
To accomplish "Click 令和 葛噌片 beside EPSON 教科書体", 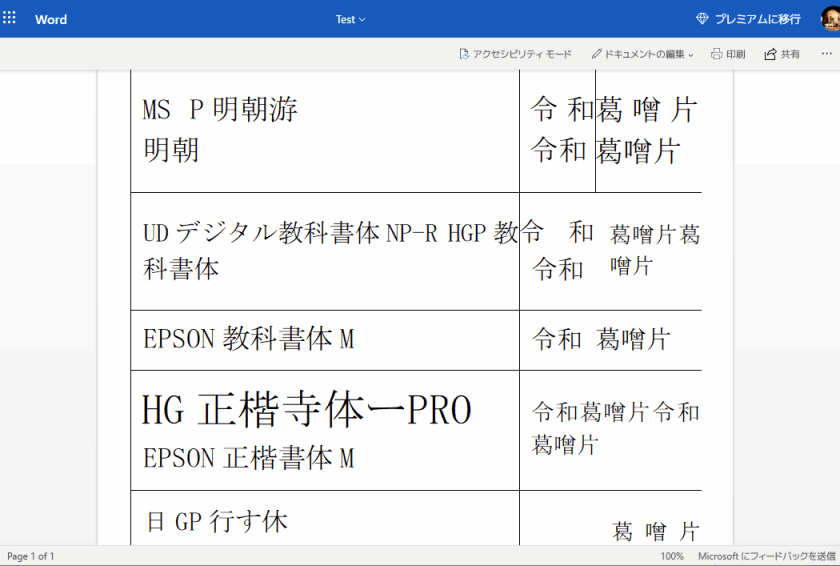I will pos(601,339).
